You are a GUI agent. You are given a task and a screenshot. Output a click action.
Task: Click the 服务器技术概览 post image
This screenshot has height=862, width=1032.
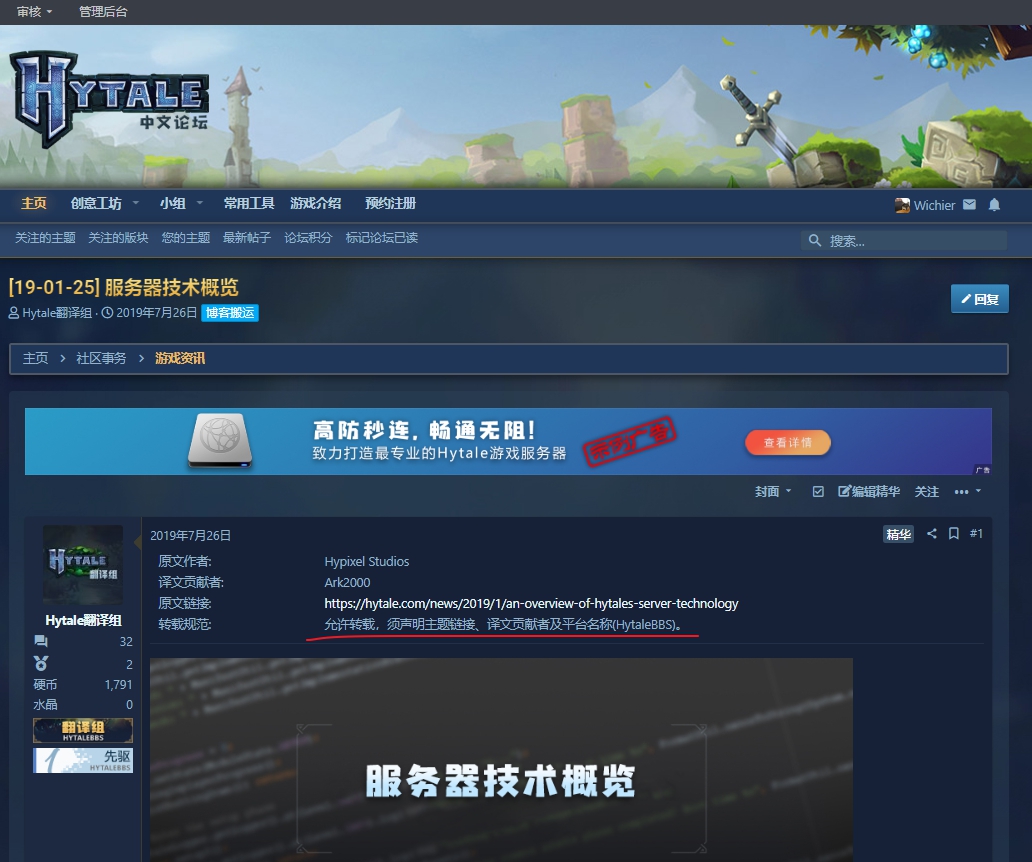[502, 760]
